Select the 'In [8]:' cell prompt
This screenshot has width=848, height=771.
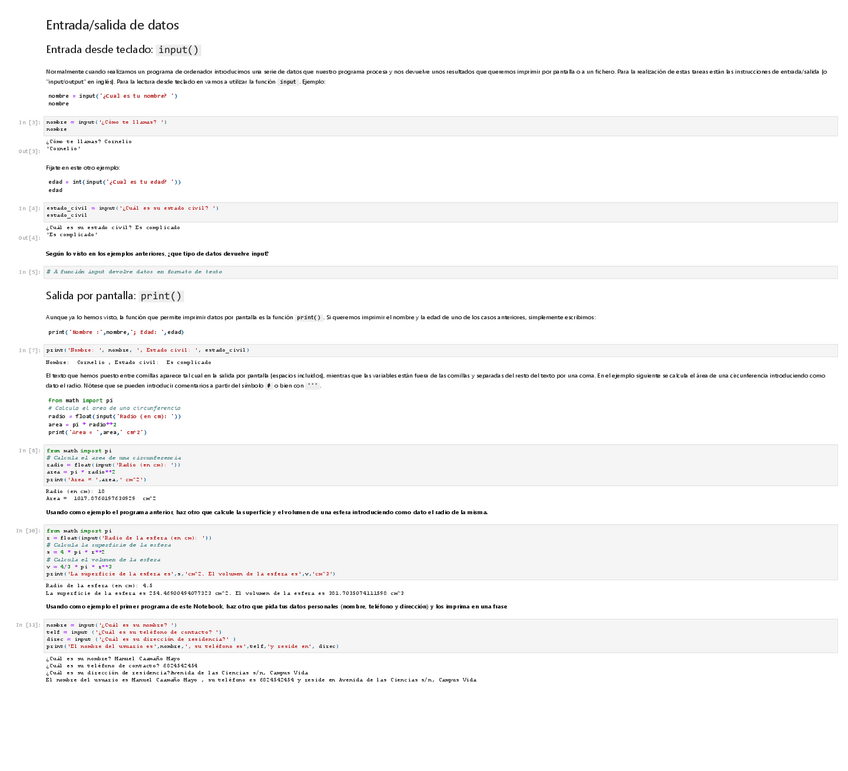pos(29,451)
